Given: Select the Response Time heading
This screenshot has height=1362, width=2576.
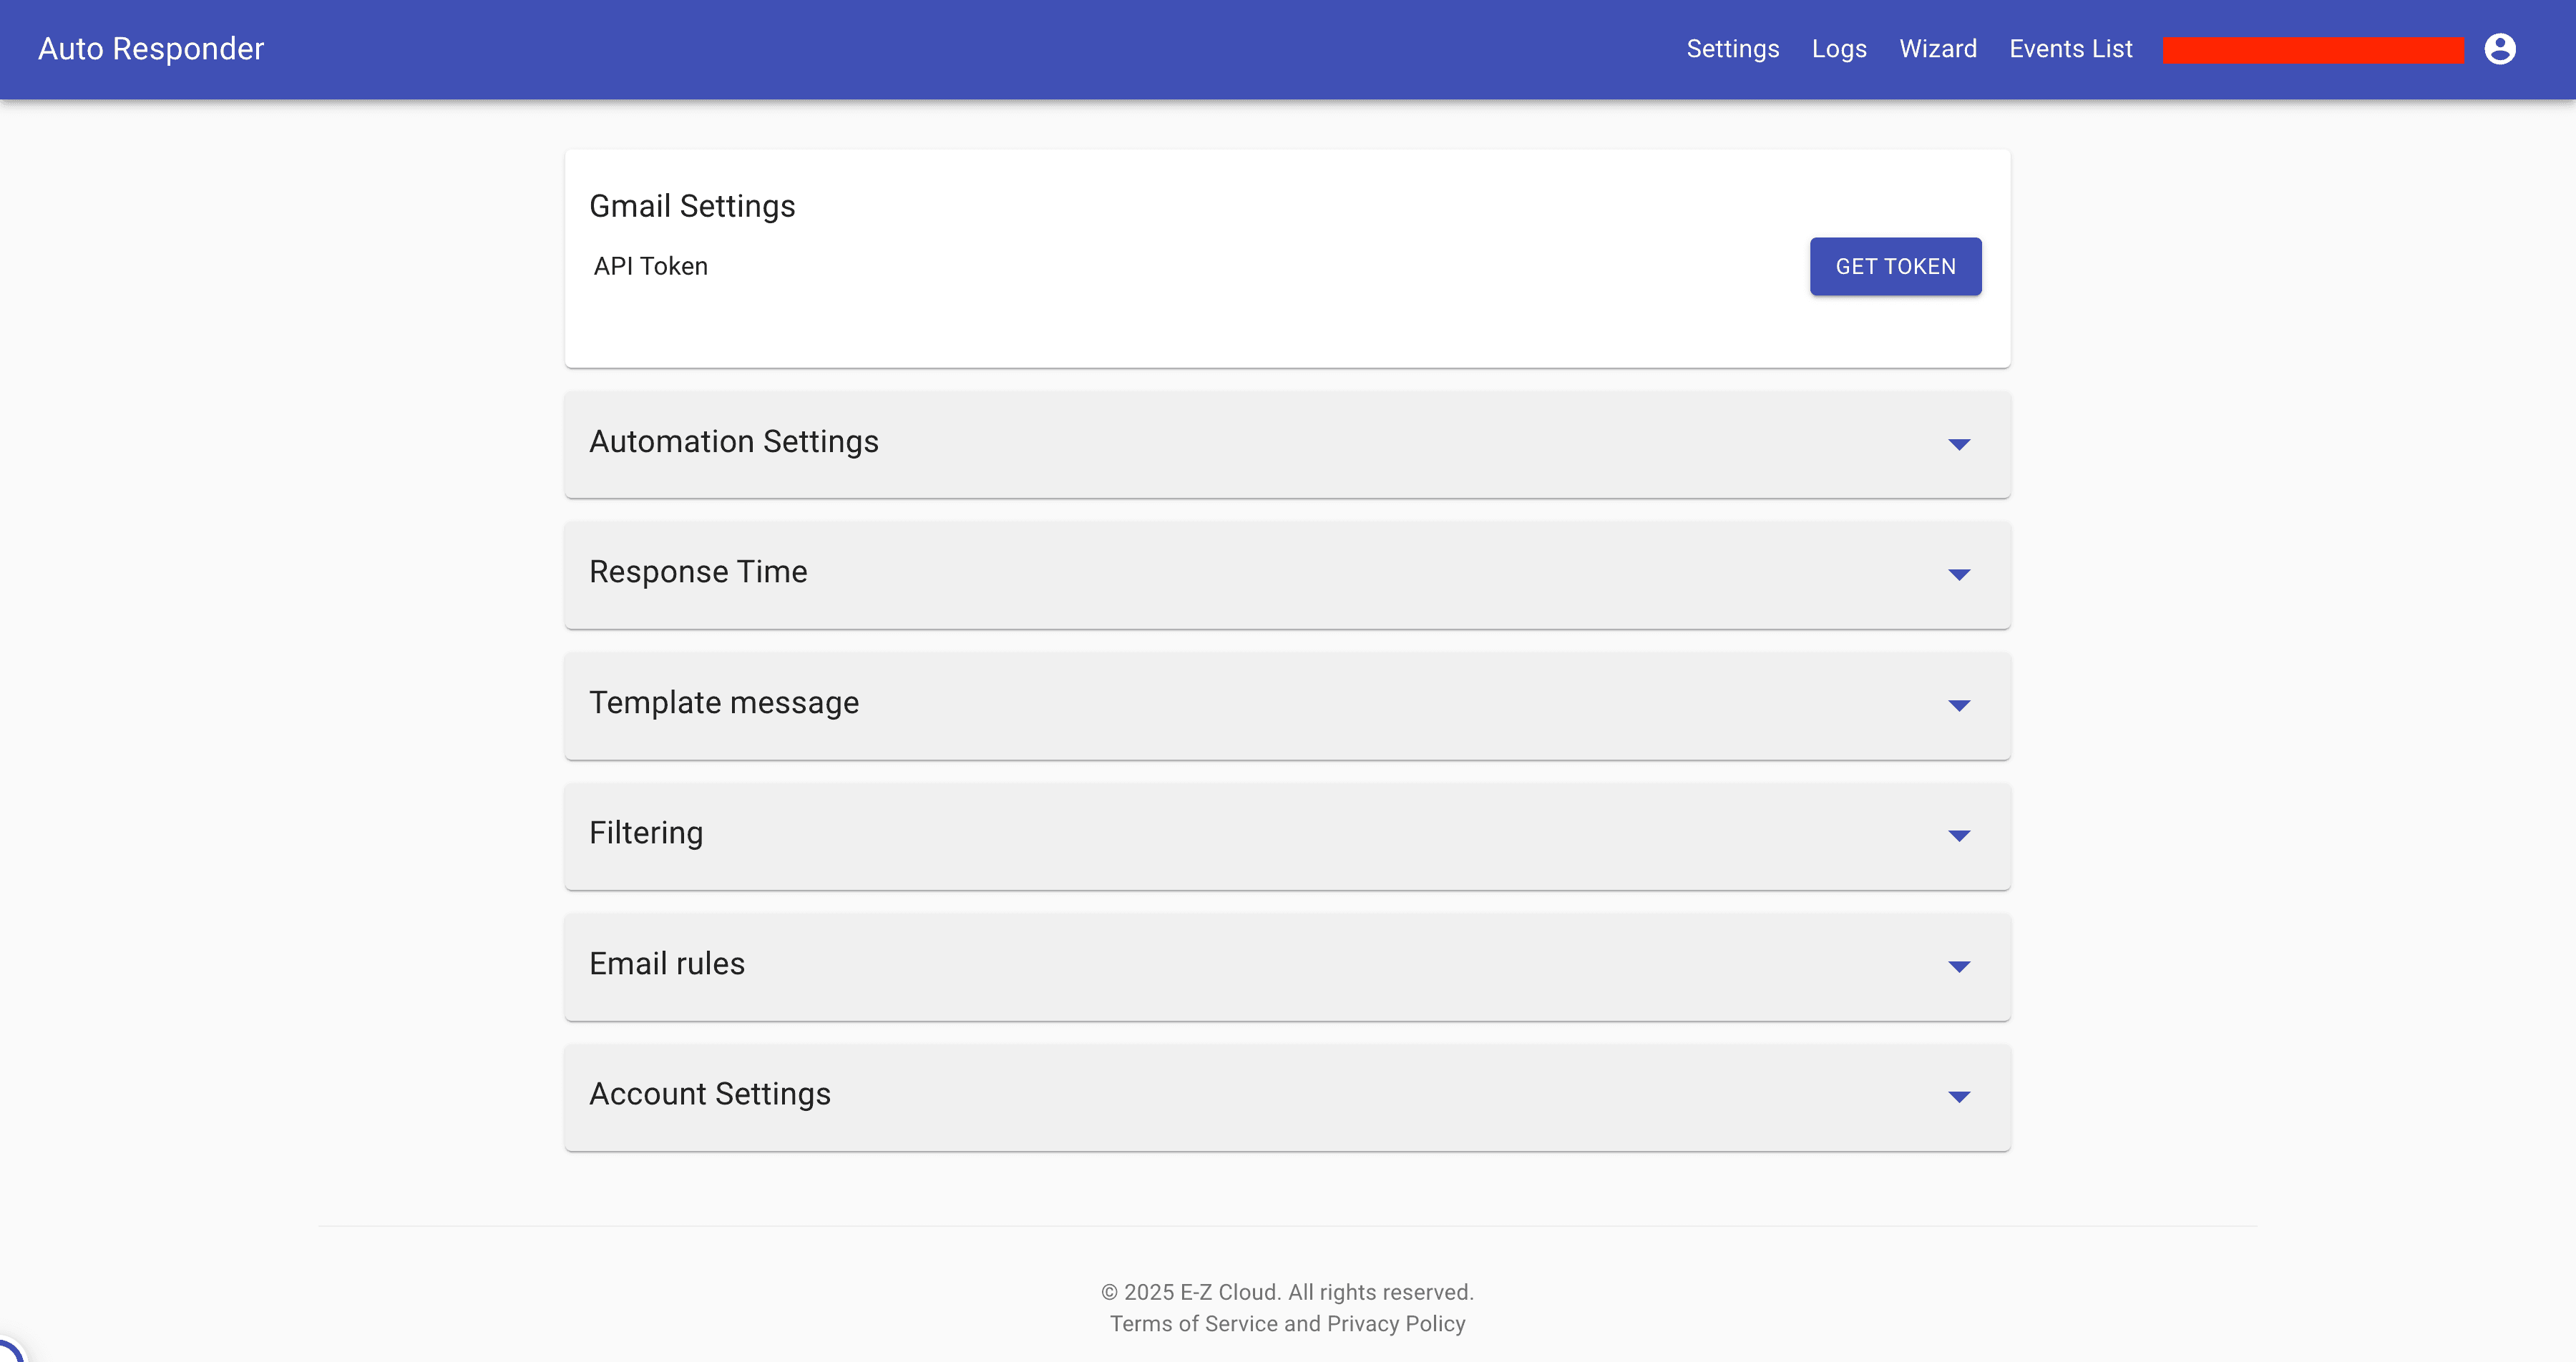Looking at the screenshot, I should (x=698, y=572).
